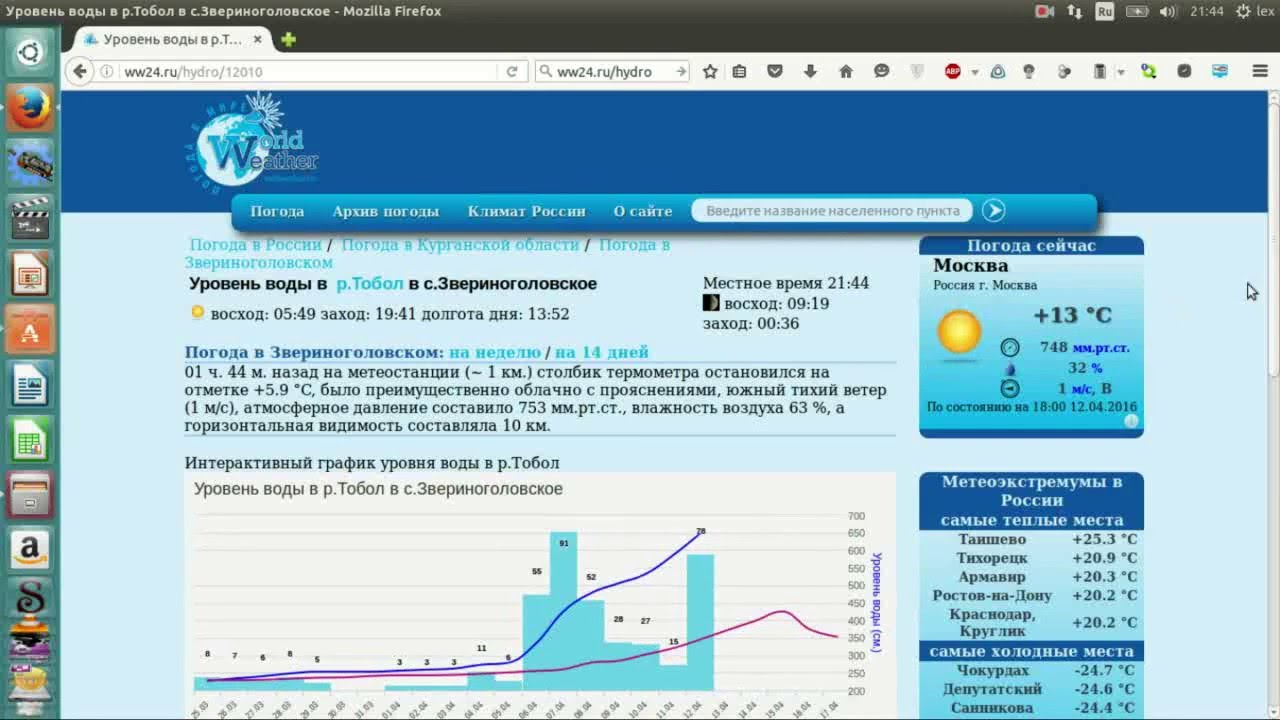Follow the 'Погода в России' breadcrumb link
The image size is (1280, 720).
[255, 245]
